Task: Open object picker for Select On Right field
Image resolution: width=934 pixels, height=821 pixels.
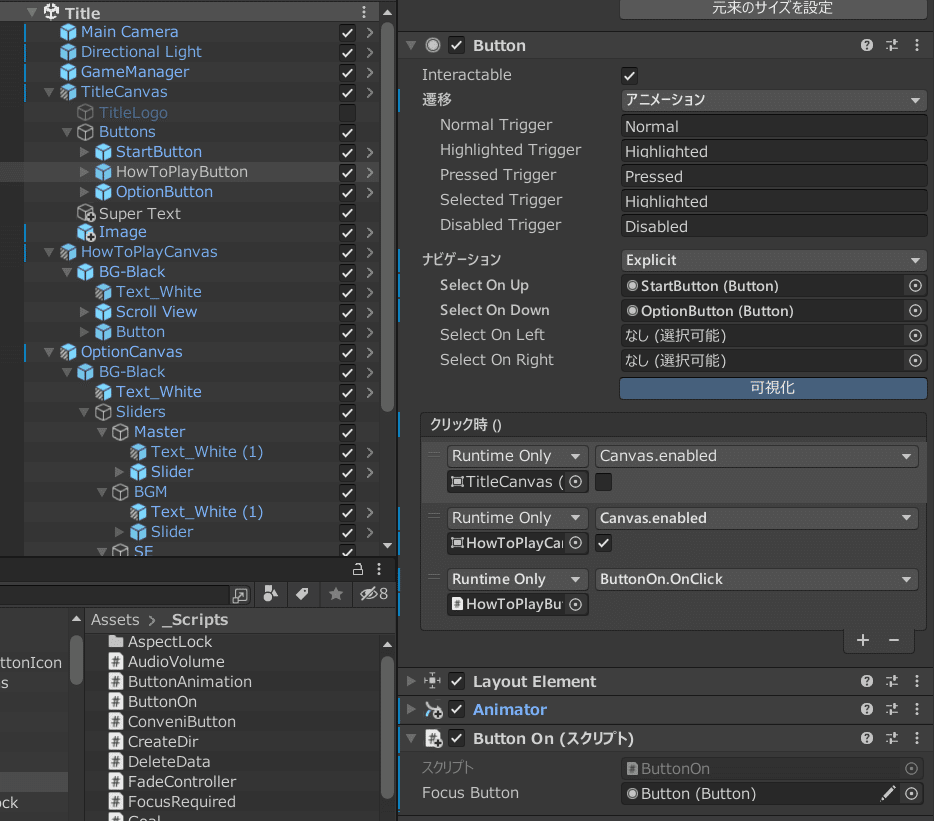Action: point(916,361)
